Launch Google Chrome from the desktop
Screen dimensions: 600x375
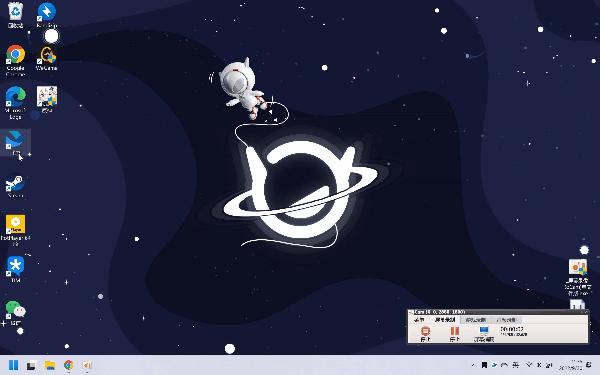click(x=15, y=60)
